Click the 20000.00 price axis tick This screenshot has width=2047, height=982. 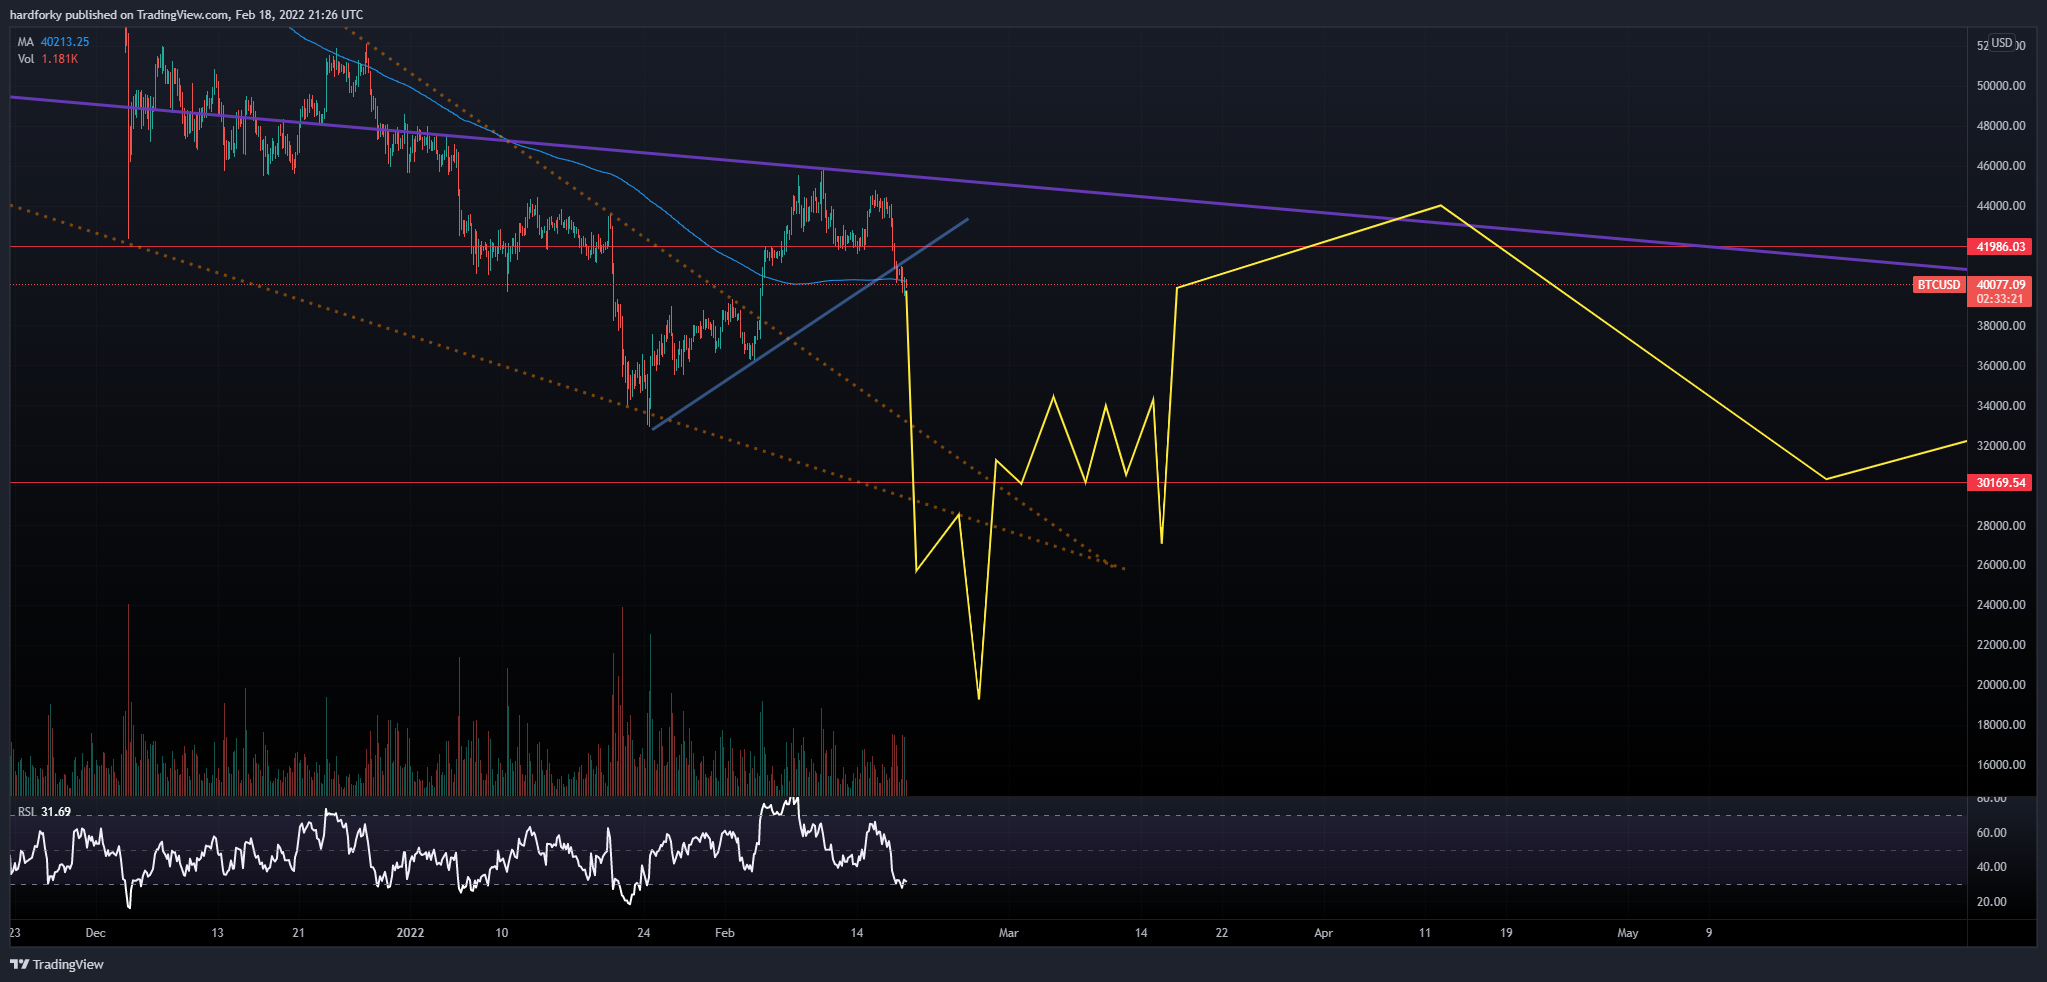point(2001,685)
